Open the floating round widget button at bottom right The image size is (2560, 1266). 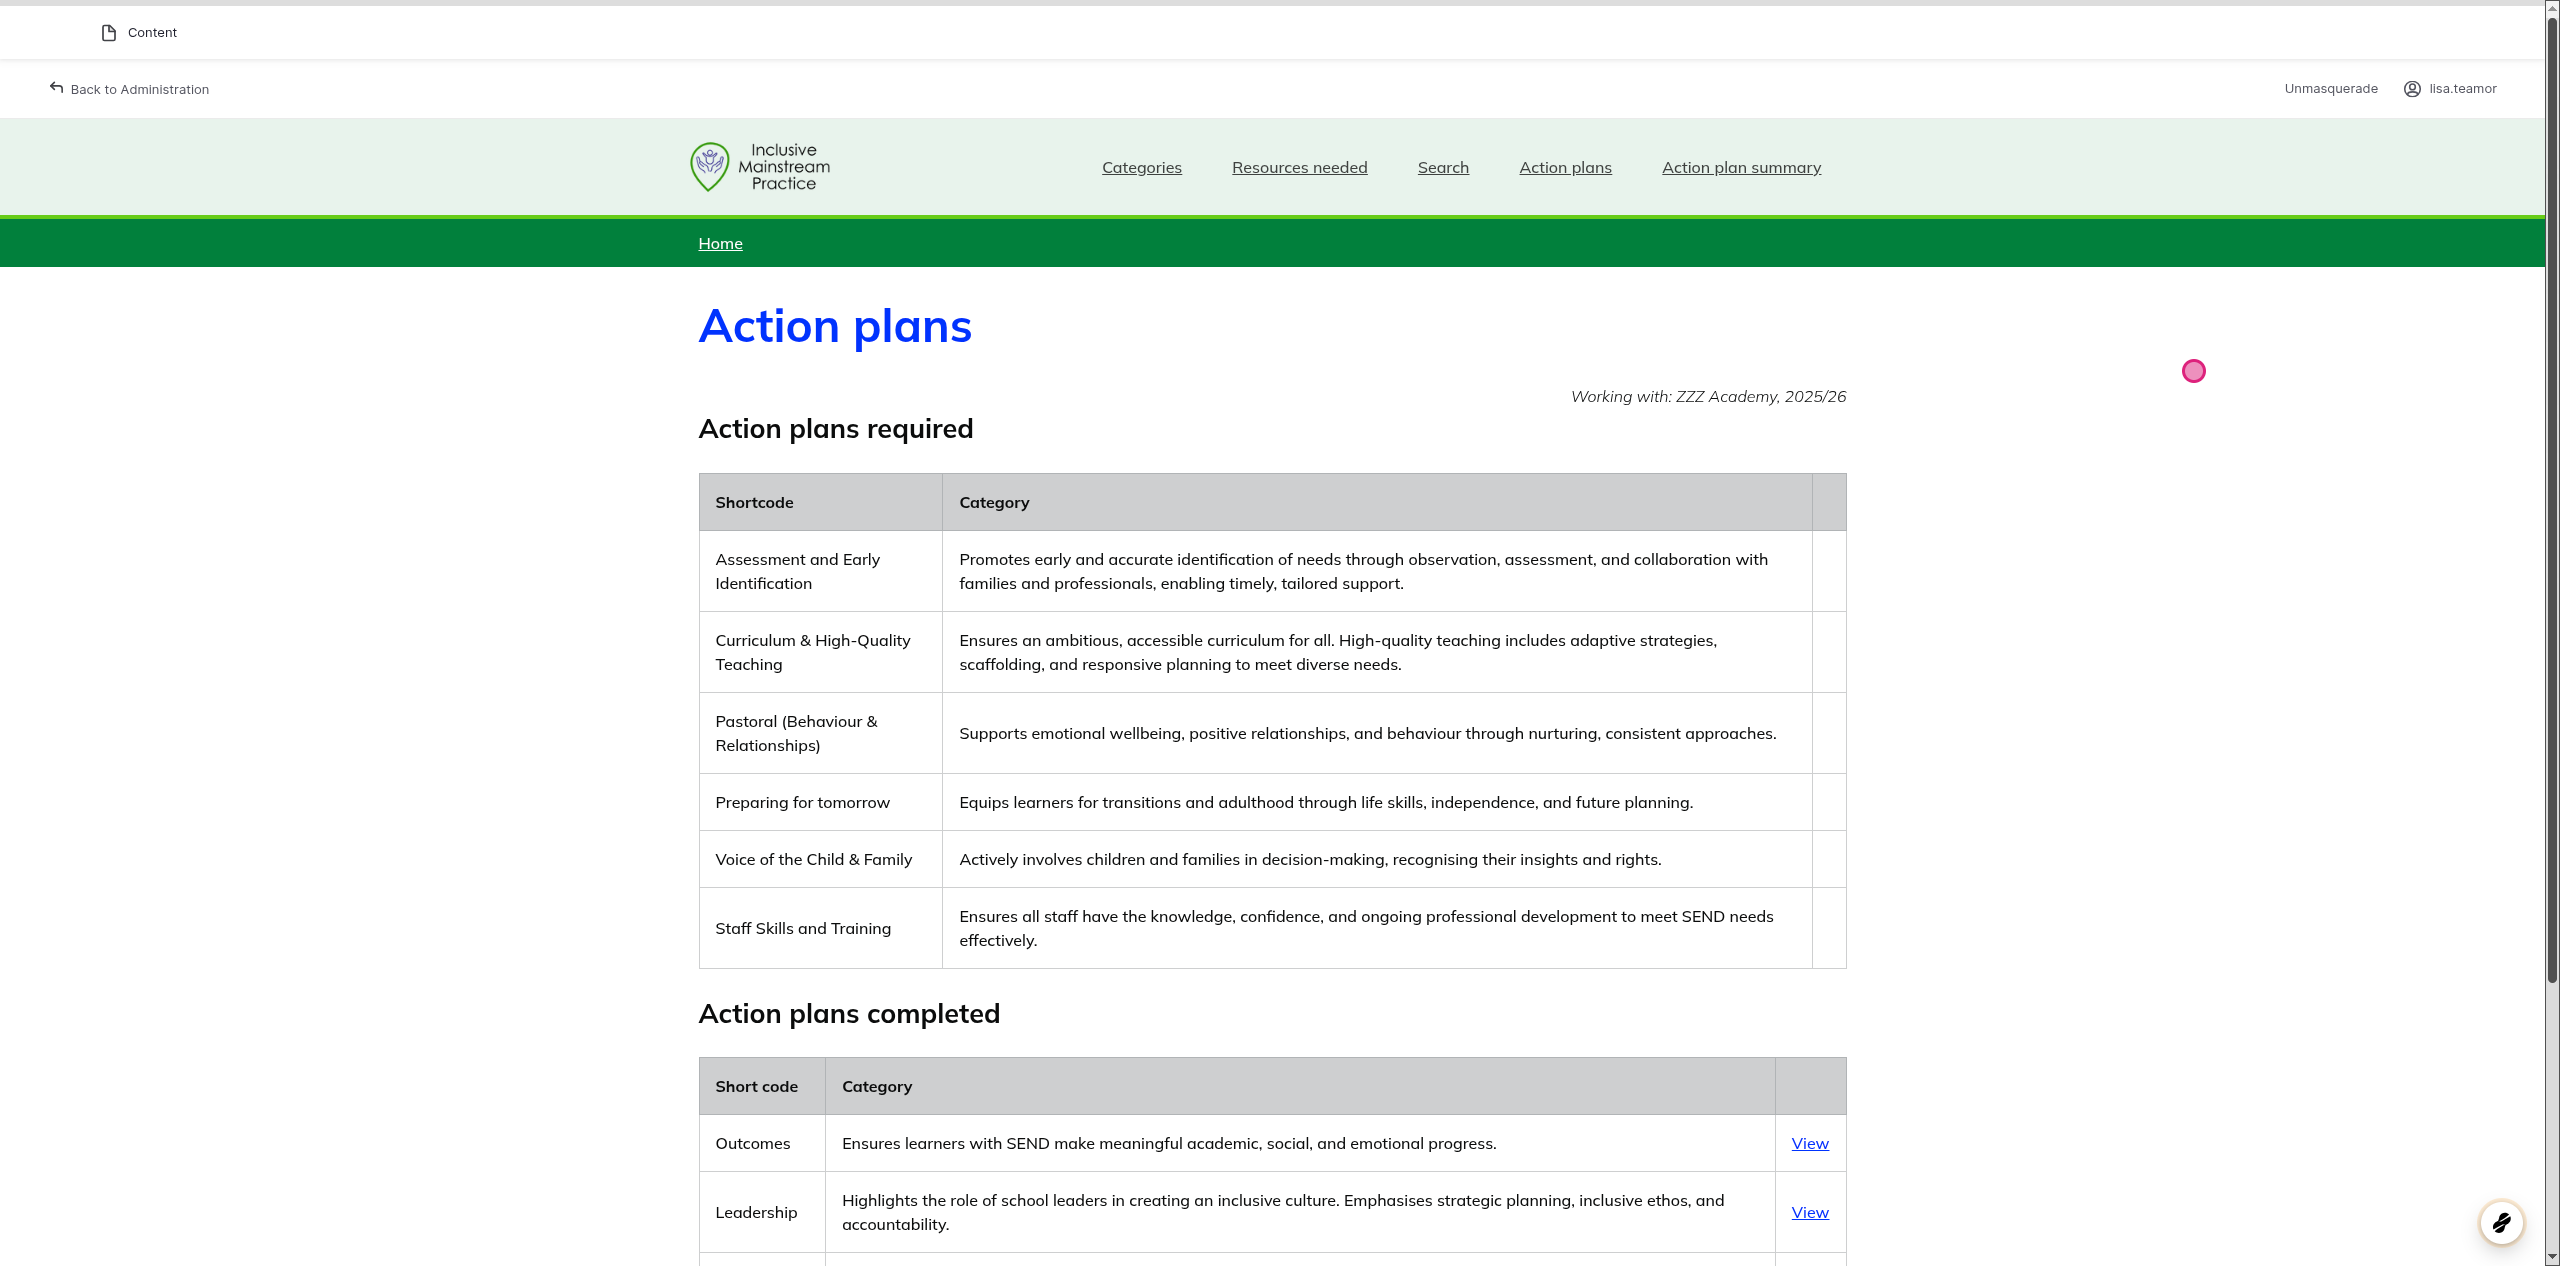tap(2501, 1222)
